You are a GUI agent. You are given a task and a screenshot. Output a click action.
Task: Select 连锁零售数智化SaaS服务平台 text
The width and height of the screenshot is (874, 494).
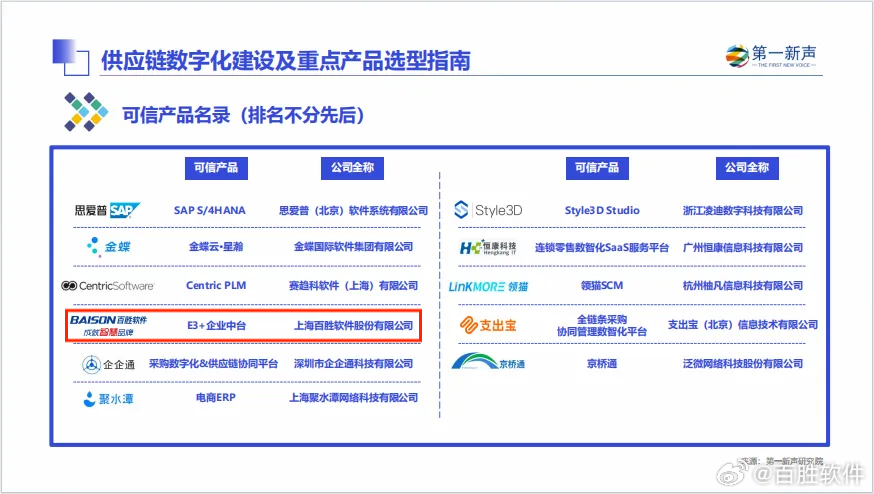(x=602, y=248)
